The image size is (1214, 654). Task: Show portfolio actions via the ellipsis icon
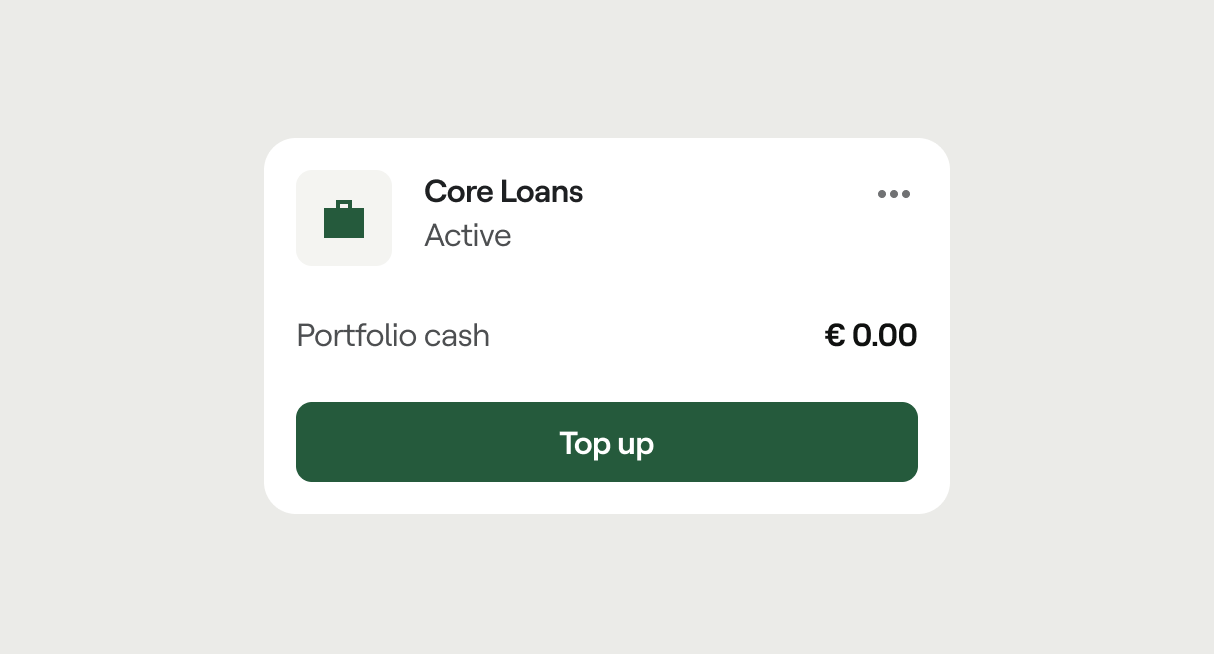click(x=894, y=194)
